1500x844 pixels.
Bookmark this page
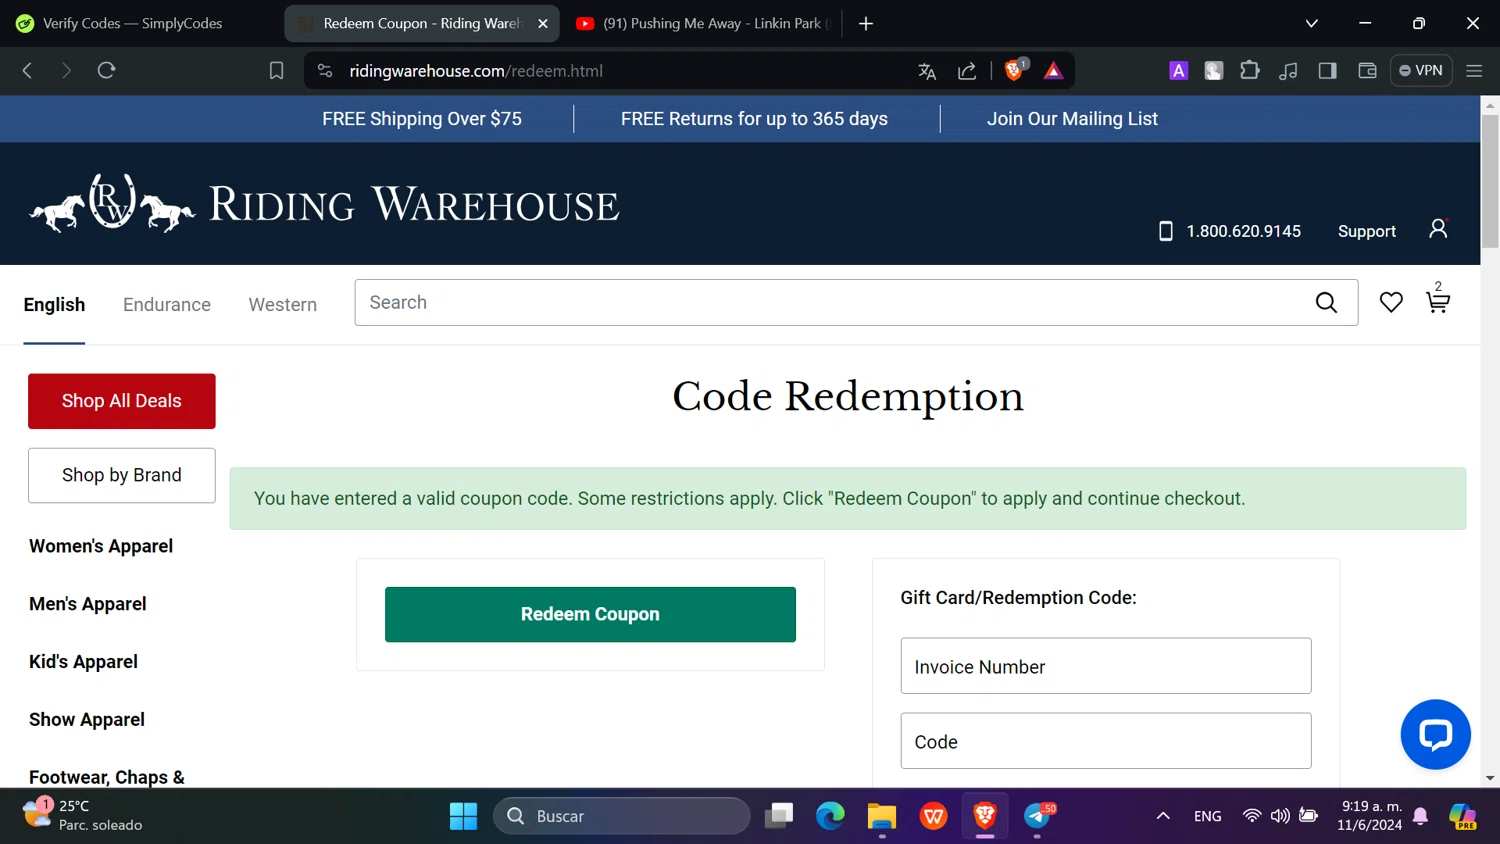[x=277, y=71]
